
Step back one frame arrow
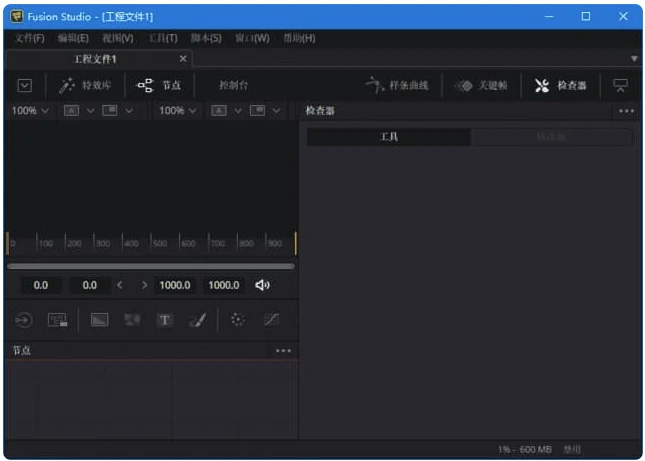[x=120, y=285]
